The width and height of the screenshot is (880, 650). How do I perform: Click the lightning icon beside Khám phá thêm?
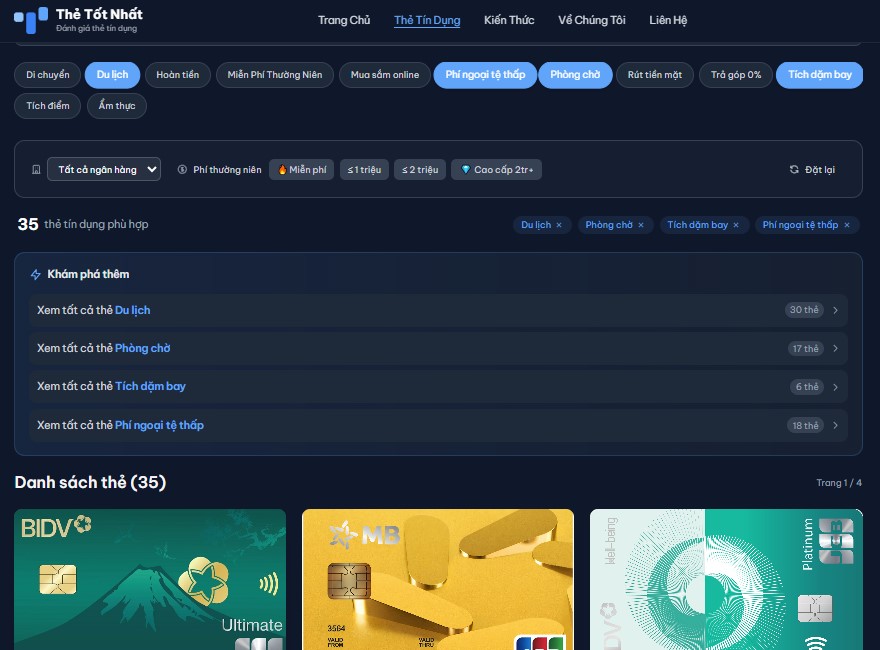point(35,274)
